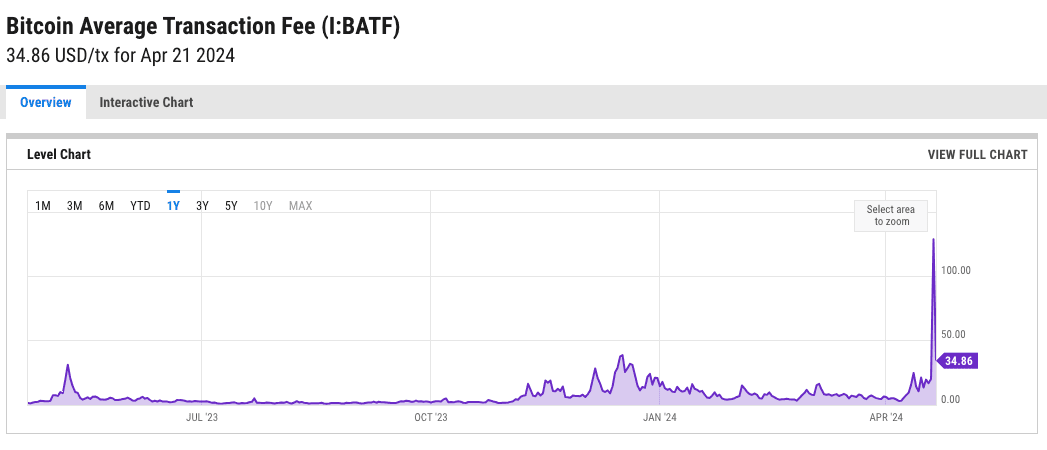Click the Level Chart heading
The width and height of the screenshot is (1047, 450).
[x=59, y=155]
